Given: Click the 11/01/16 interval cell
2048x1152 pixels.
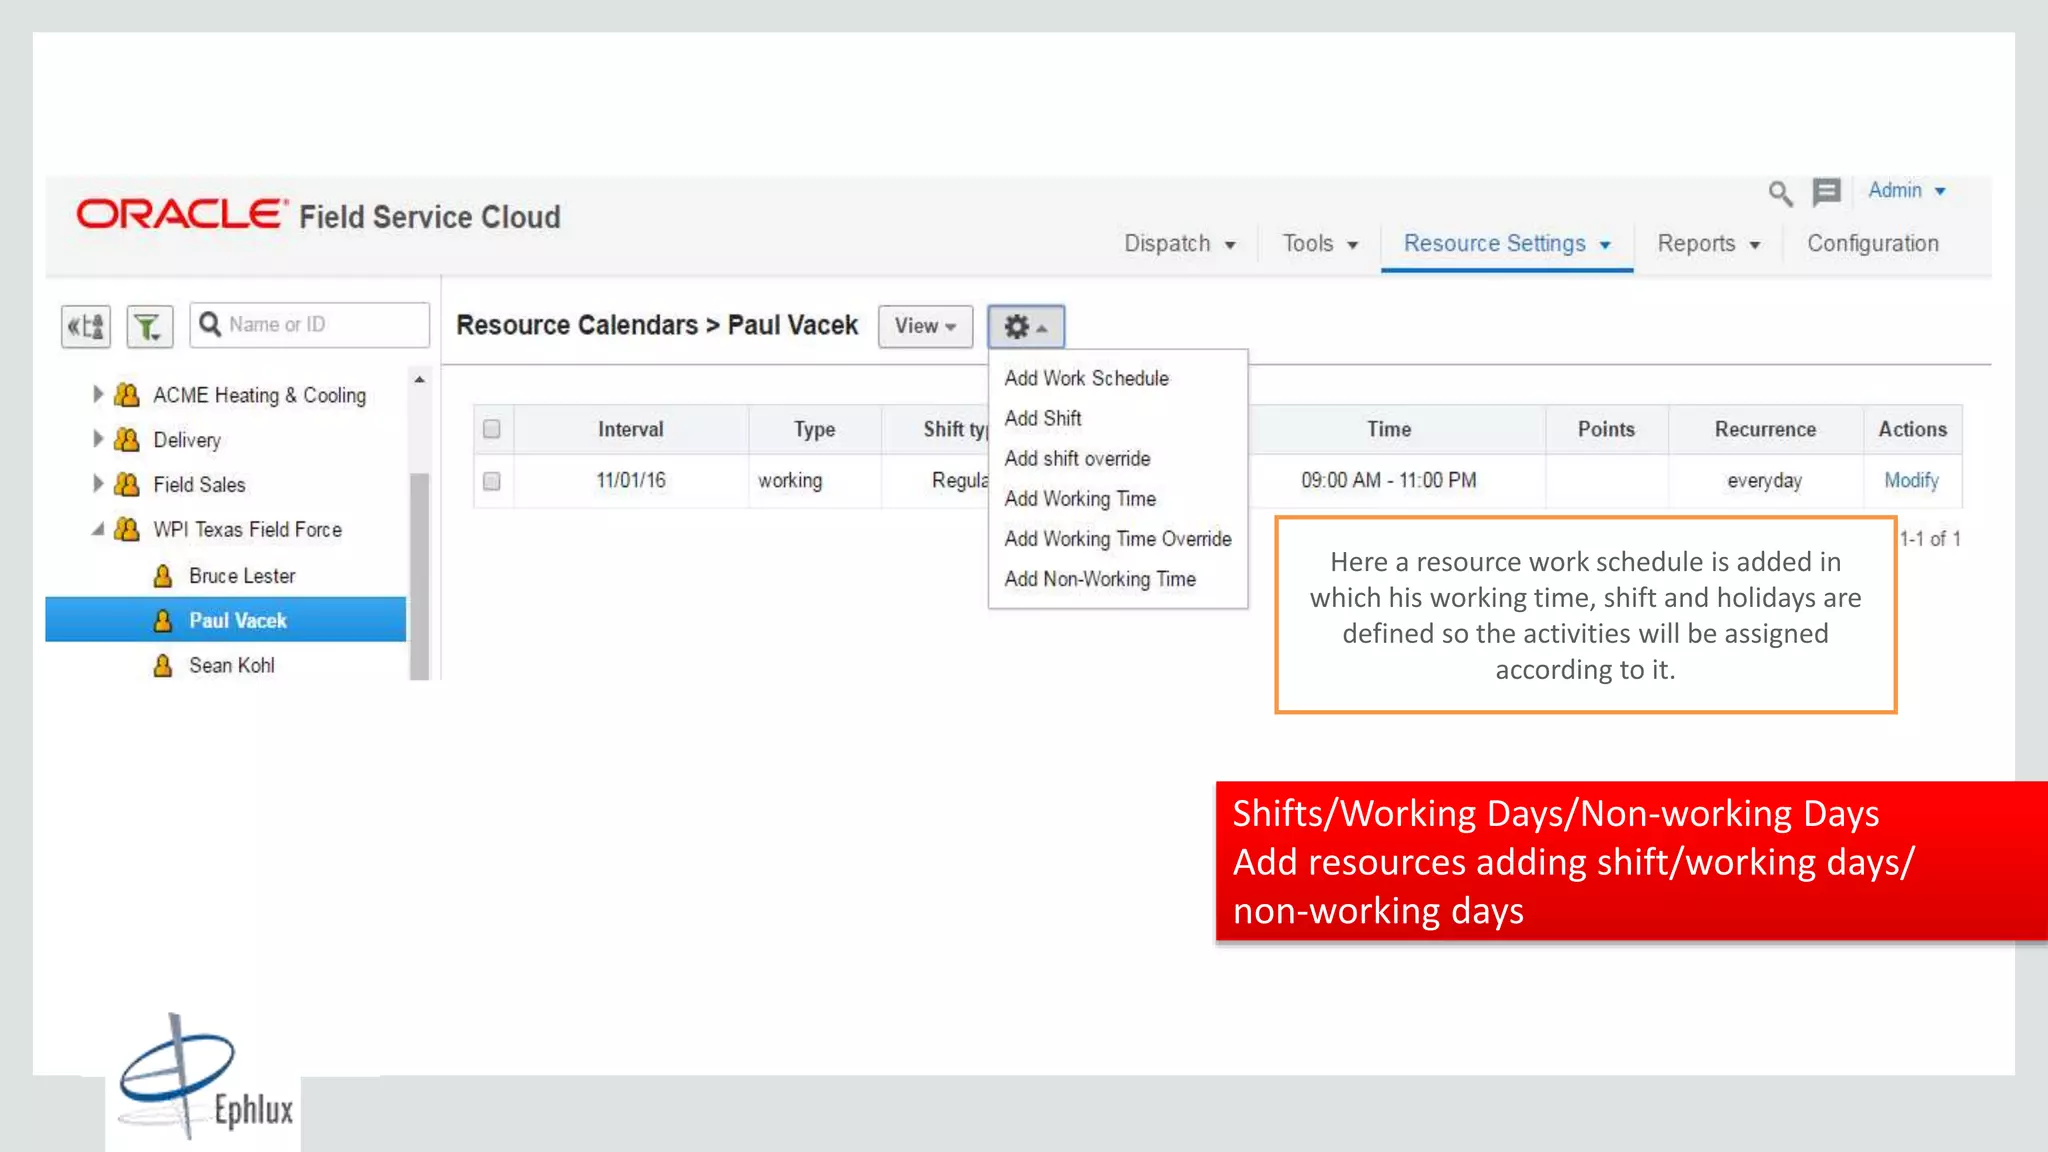Looking at the screenshot, I should 630,480.
